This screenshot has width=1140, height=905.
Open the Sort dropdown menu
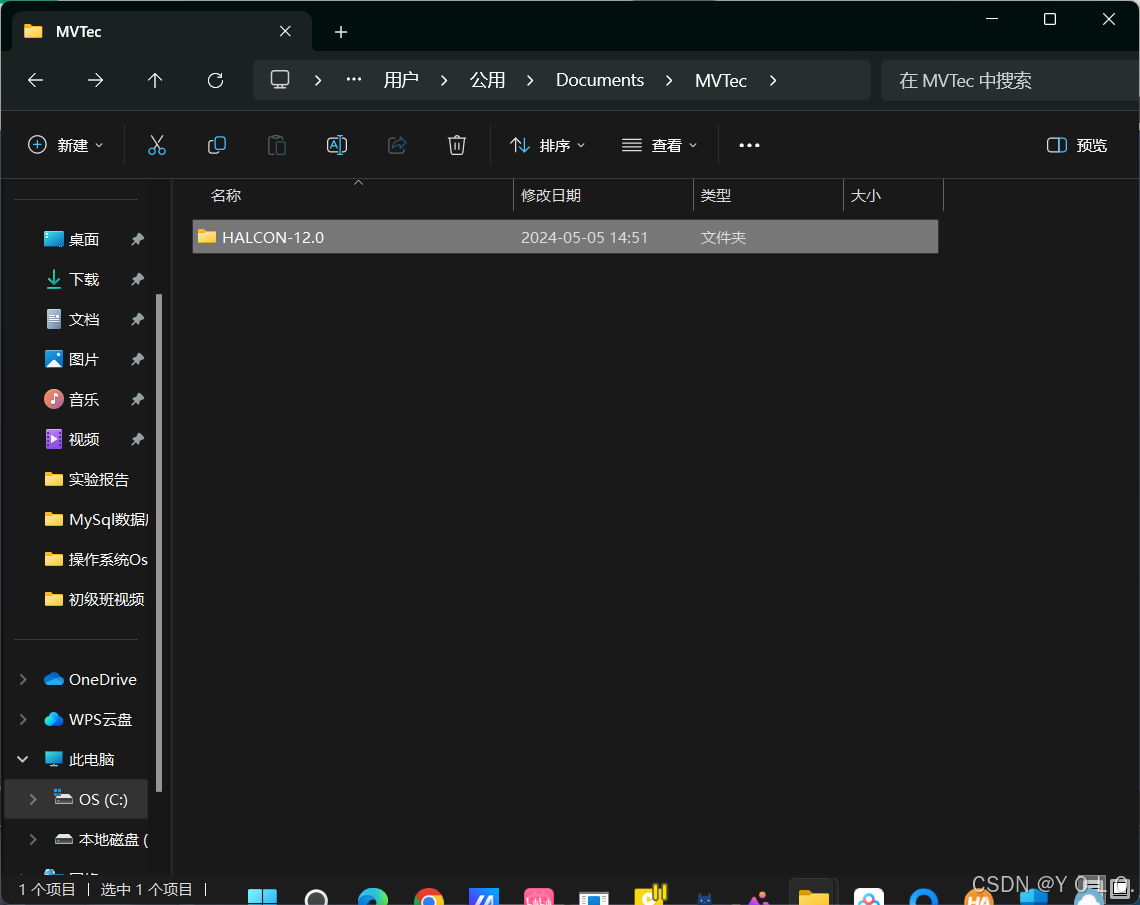(x=547, y=145)
